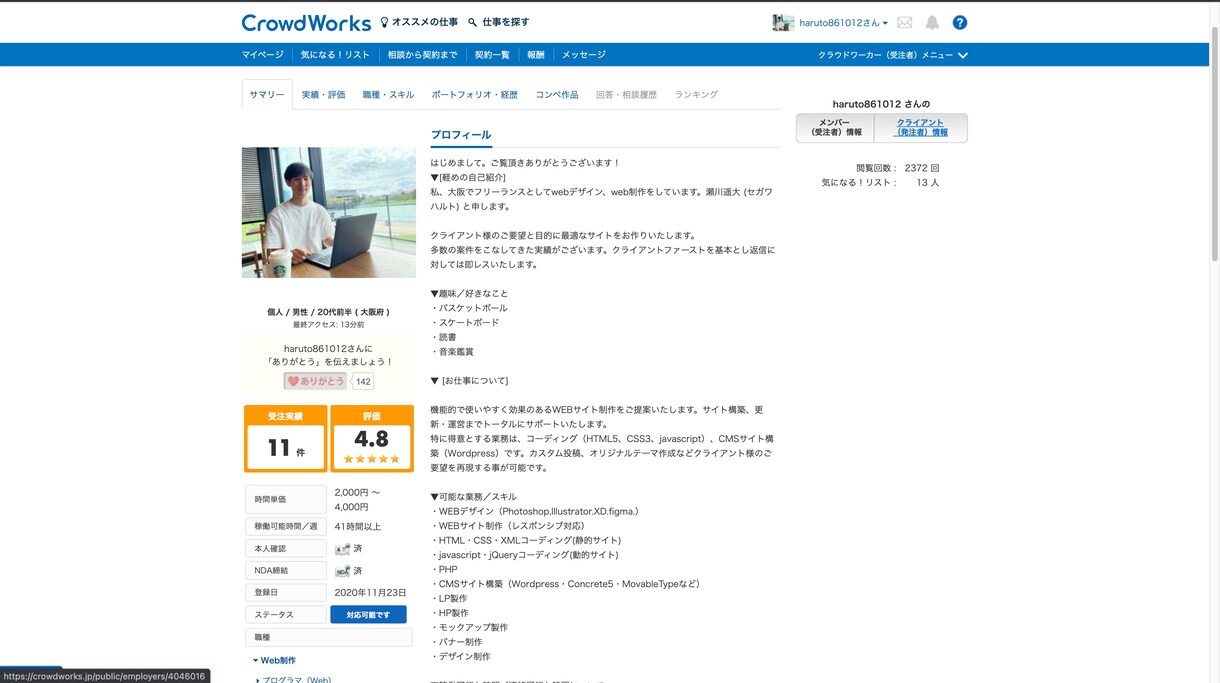Click the five-star rating icons
This screenshot has width=1220, height=683.
point(371,459)
